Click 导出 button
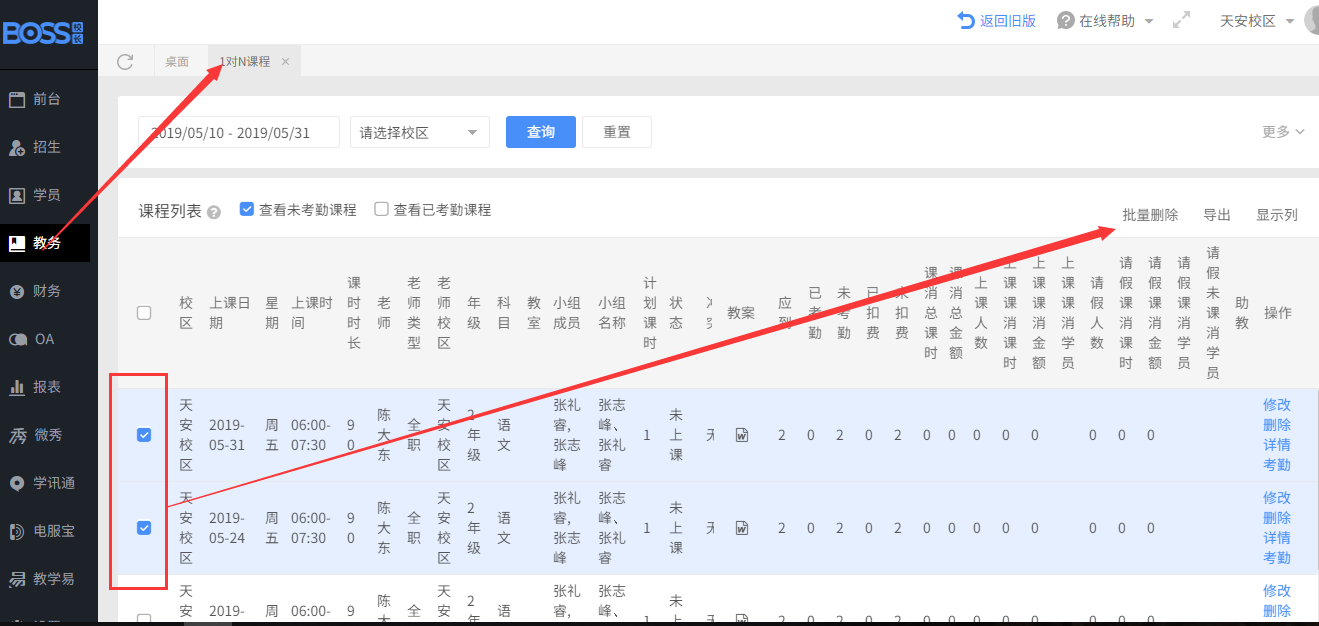1319x626 pixels. coord(1217,215)
